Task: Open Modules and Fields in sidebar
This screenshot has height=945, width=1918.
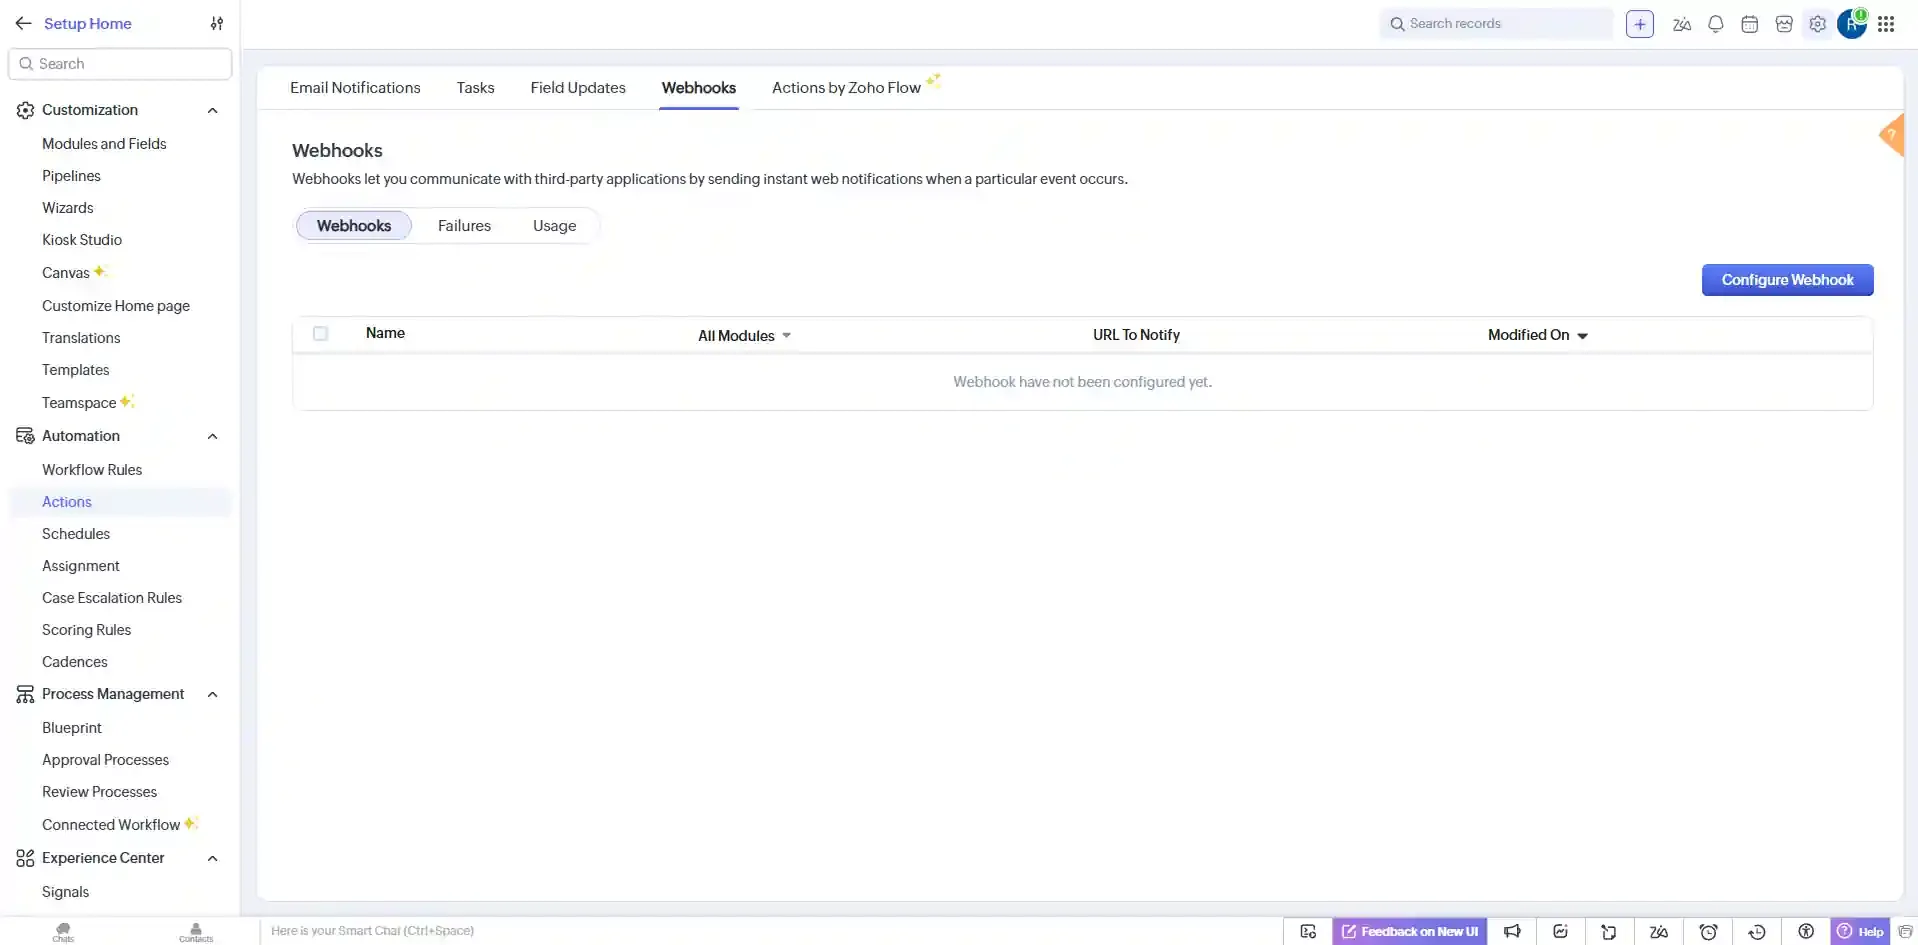Action: (x=104, y=144)
